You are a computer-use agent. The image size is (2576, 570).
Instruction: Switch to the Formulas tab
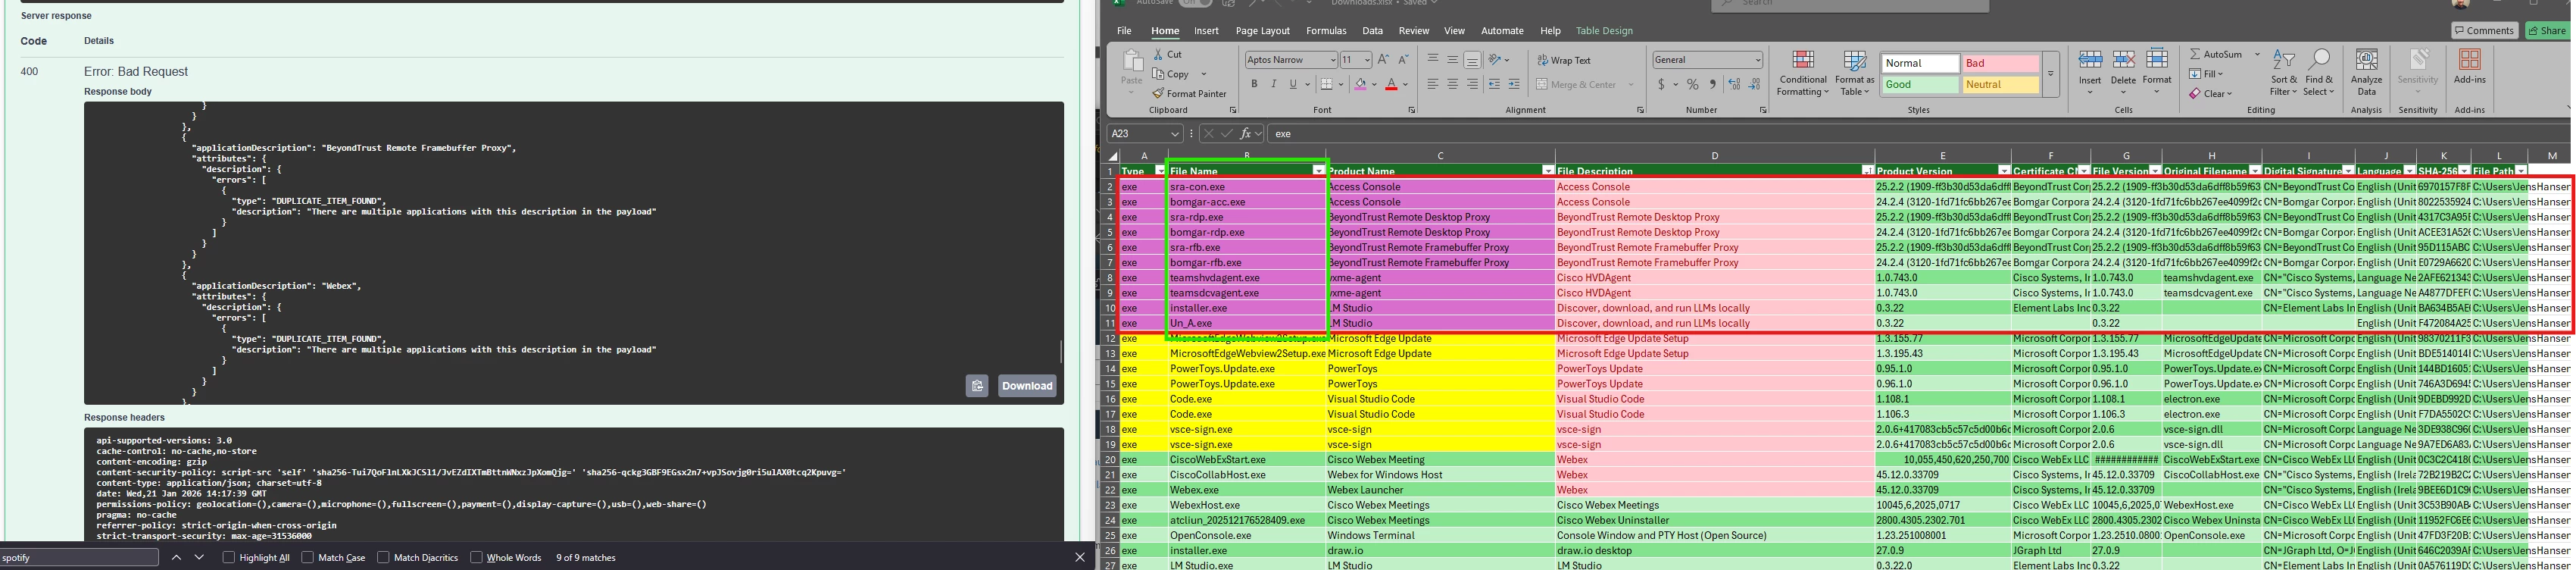[x=1326, y=31]
